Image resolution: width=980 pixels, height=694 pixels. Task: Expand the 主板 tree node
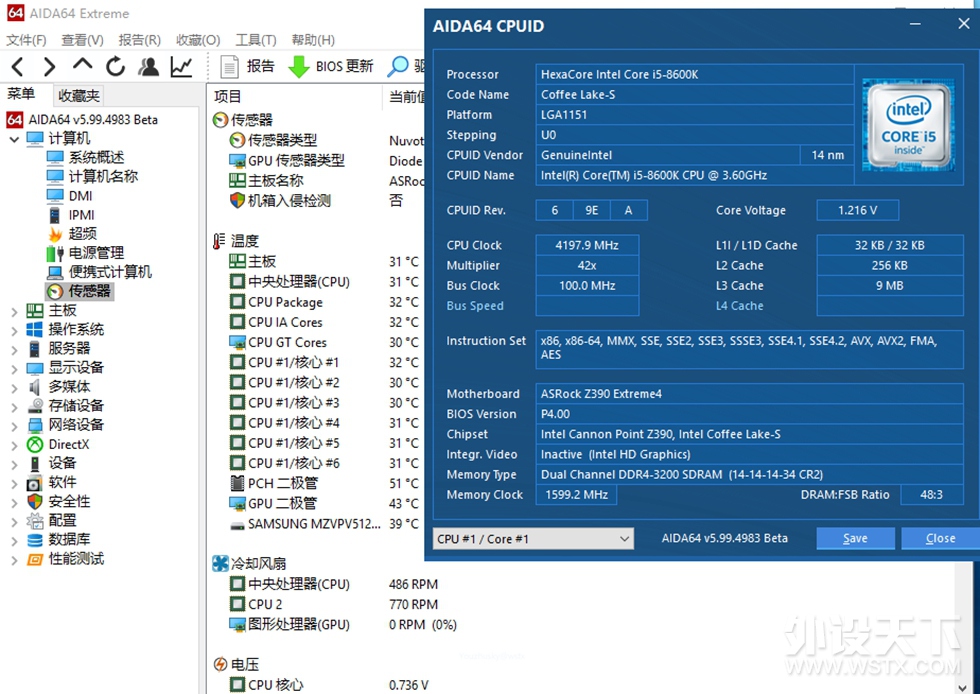(14, 311)
